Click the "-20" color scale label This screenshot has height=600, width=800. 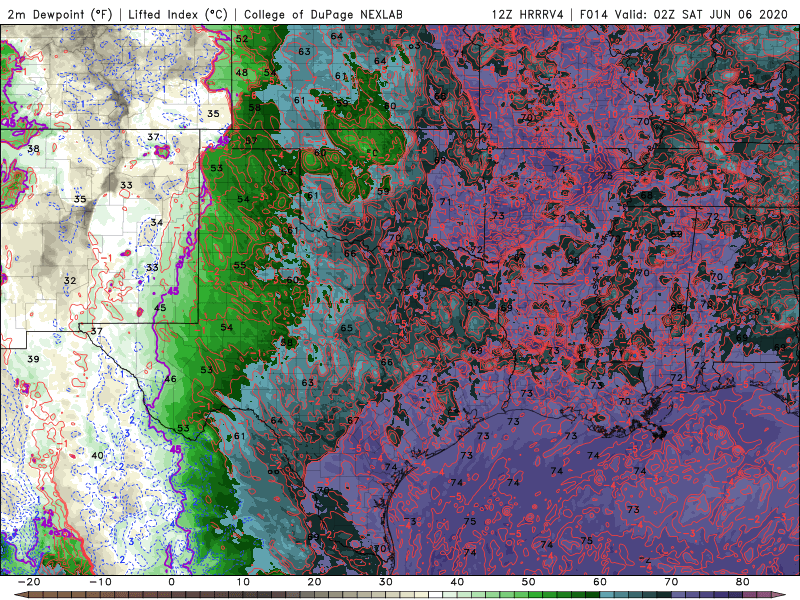point(29,582)
